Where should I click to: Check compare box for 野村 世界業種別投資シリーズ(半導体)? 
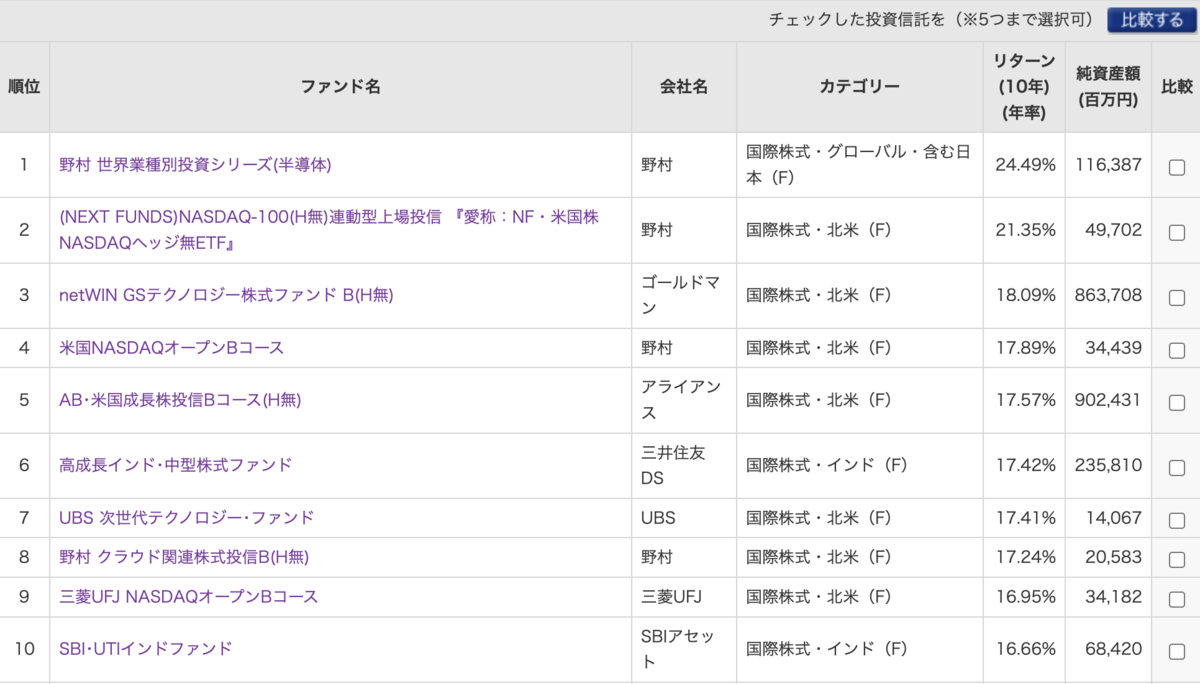(x=1177, y=167)
